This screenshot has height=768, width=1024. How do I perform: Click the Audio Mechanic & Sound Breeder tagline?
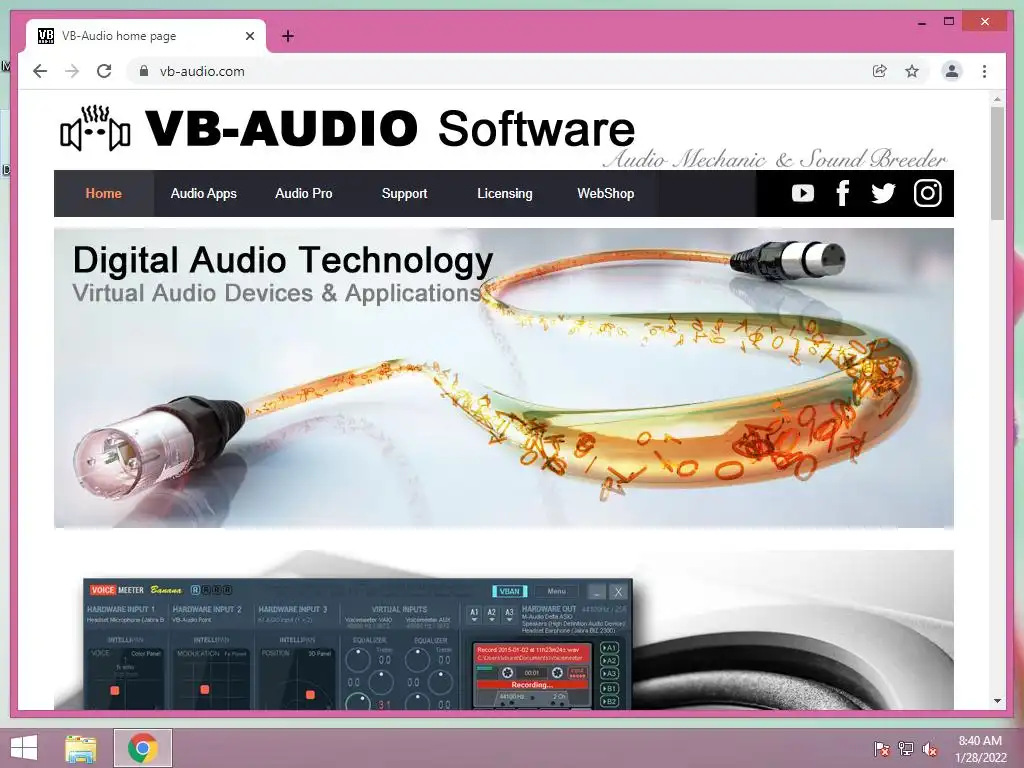pos(775,159)
